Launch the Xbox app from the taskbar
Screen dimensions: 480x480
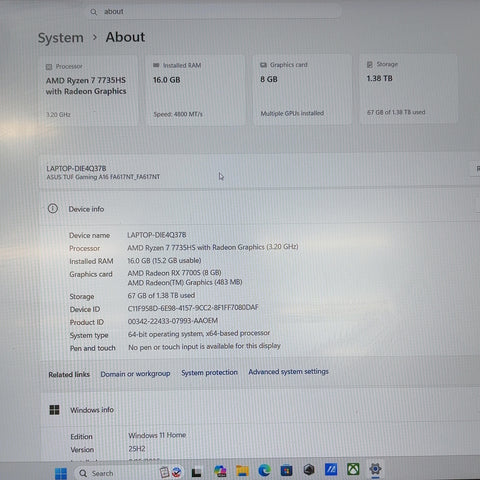click(x=353, y=469)
